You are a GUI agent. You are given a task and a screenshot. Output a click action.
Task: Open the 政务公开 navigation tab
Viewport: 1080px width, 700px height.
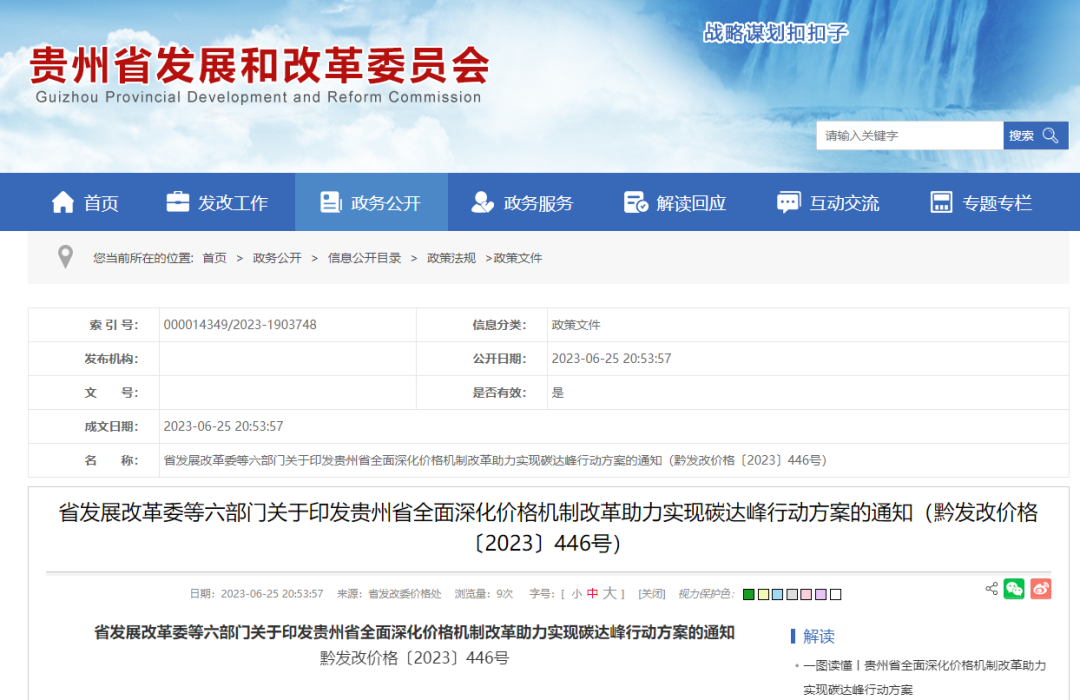pyautogui.click(x=372, y=203)
